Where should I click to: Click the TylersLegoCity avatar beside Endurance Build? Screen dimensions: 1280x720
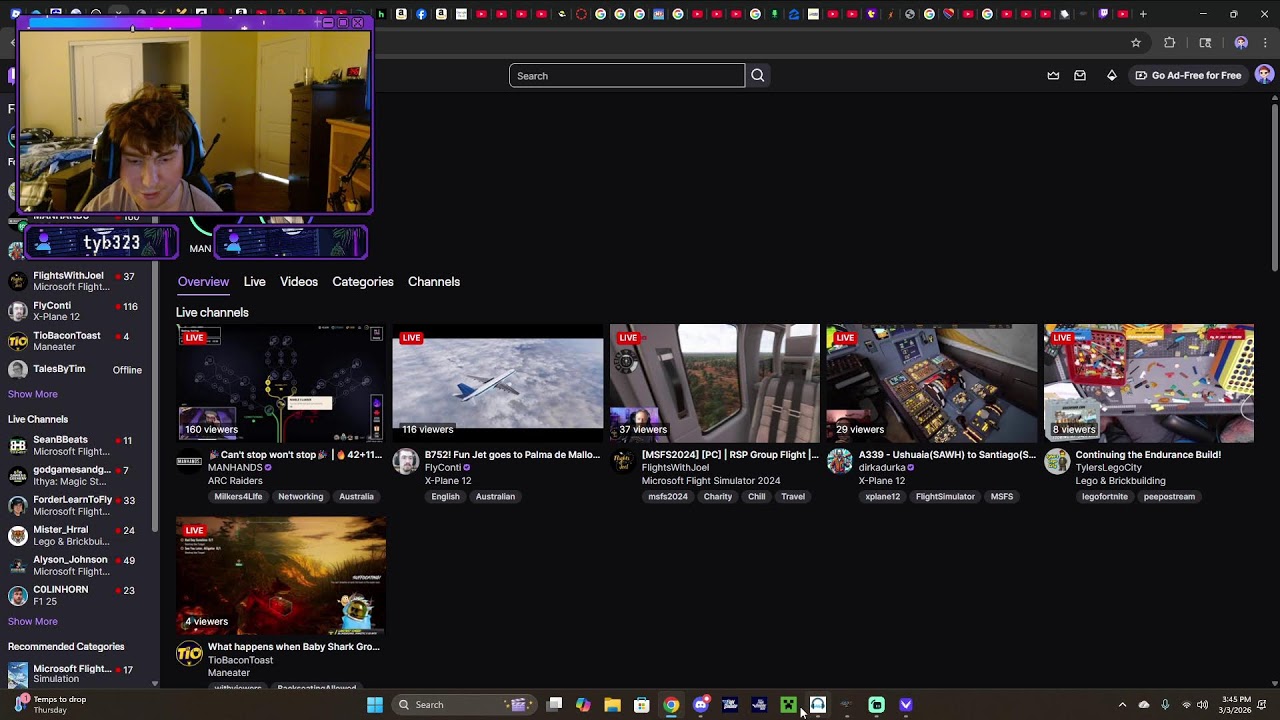coord(1057,461)
